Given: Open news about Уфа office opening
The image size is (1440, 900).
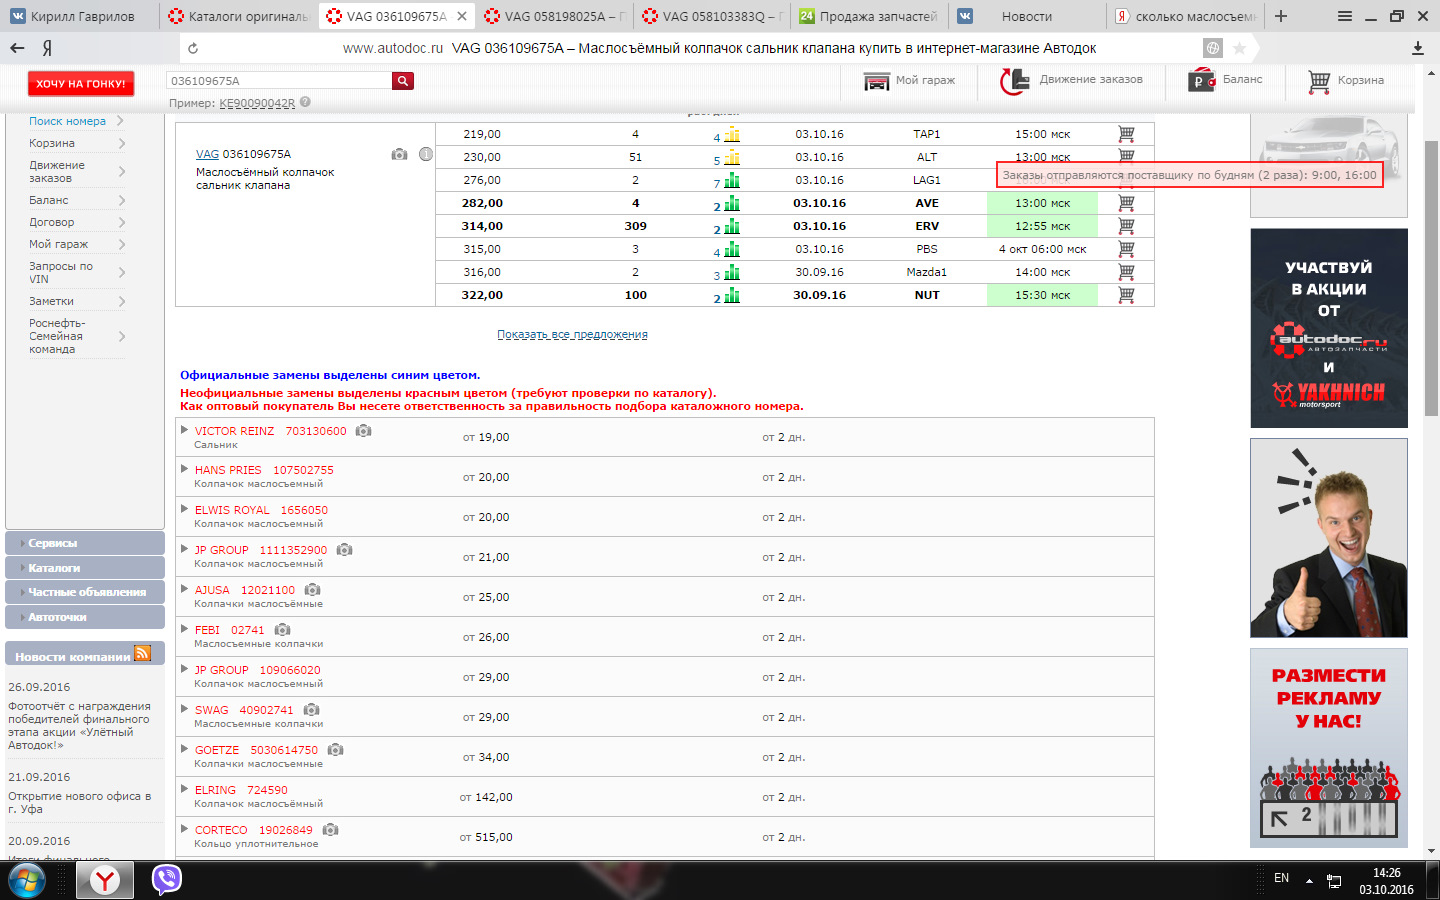Looking at the screenshot, I should click(x=79, y=802).
